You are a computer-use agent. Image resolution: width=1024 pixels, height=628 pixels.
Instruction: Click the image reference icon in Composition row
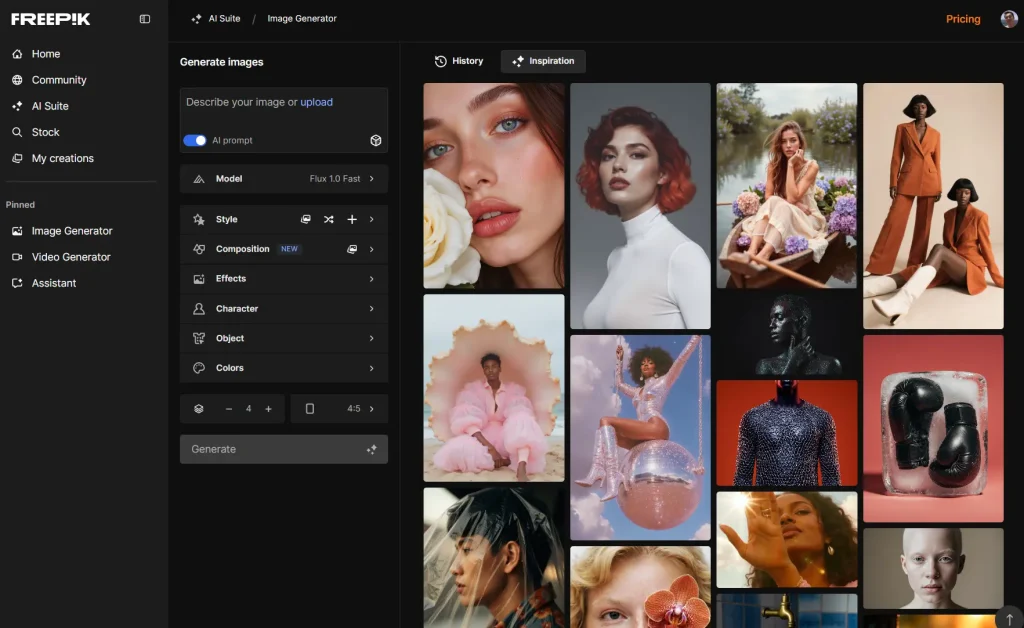pos(352,249)
